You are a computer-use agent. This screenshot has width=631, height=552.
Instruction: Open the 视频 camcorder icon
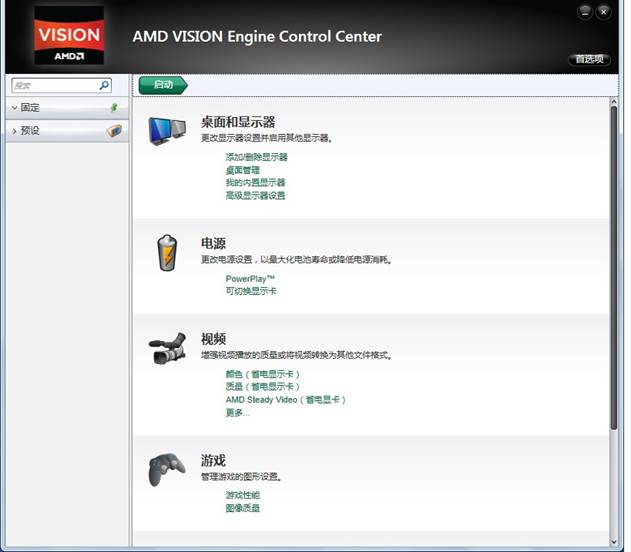pyautogui.click(x=167, y=348)
